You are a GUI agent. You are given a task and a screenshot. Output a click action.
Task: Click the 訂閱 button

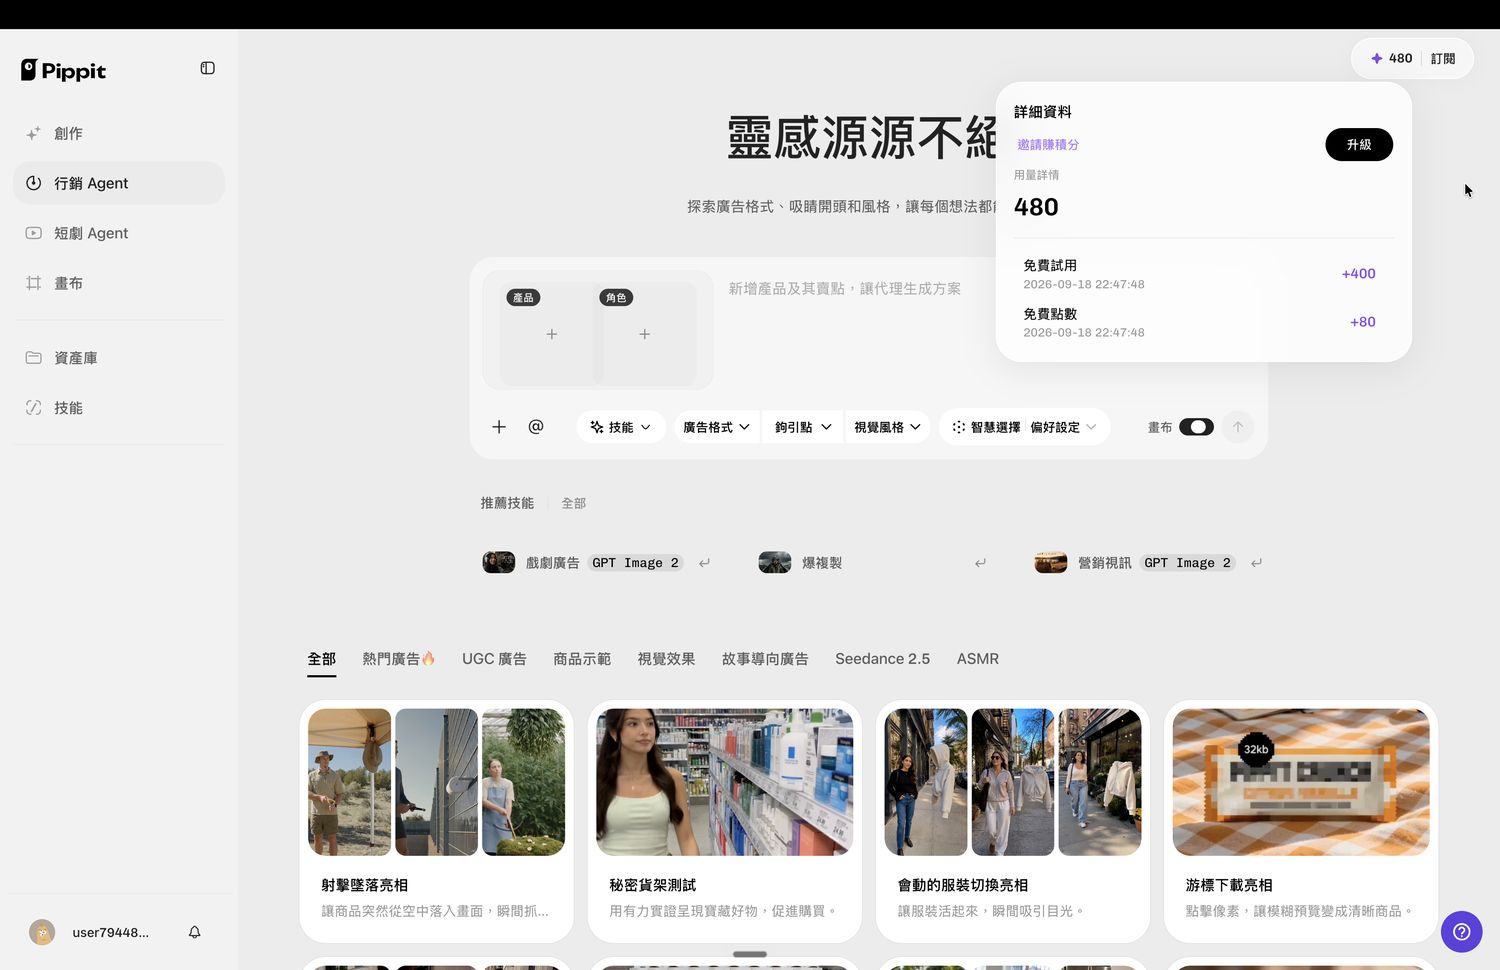click(x=1443, y=59)
